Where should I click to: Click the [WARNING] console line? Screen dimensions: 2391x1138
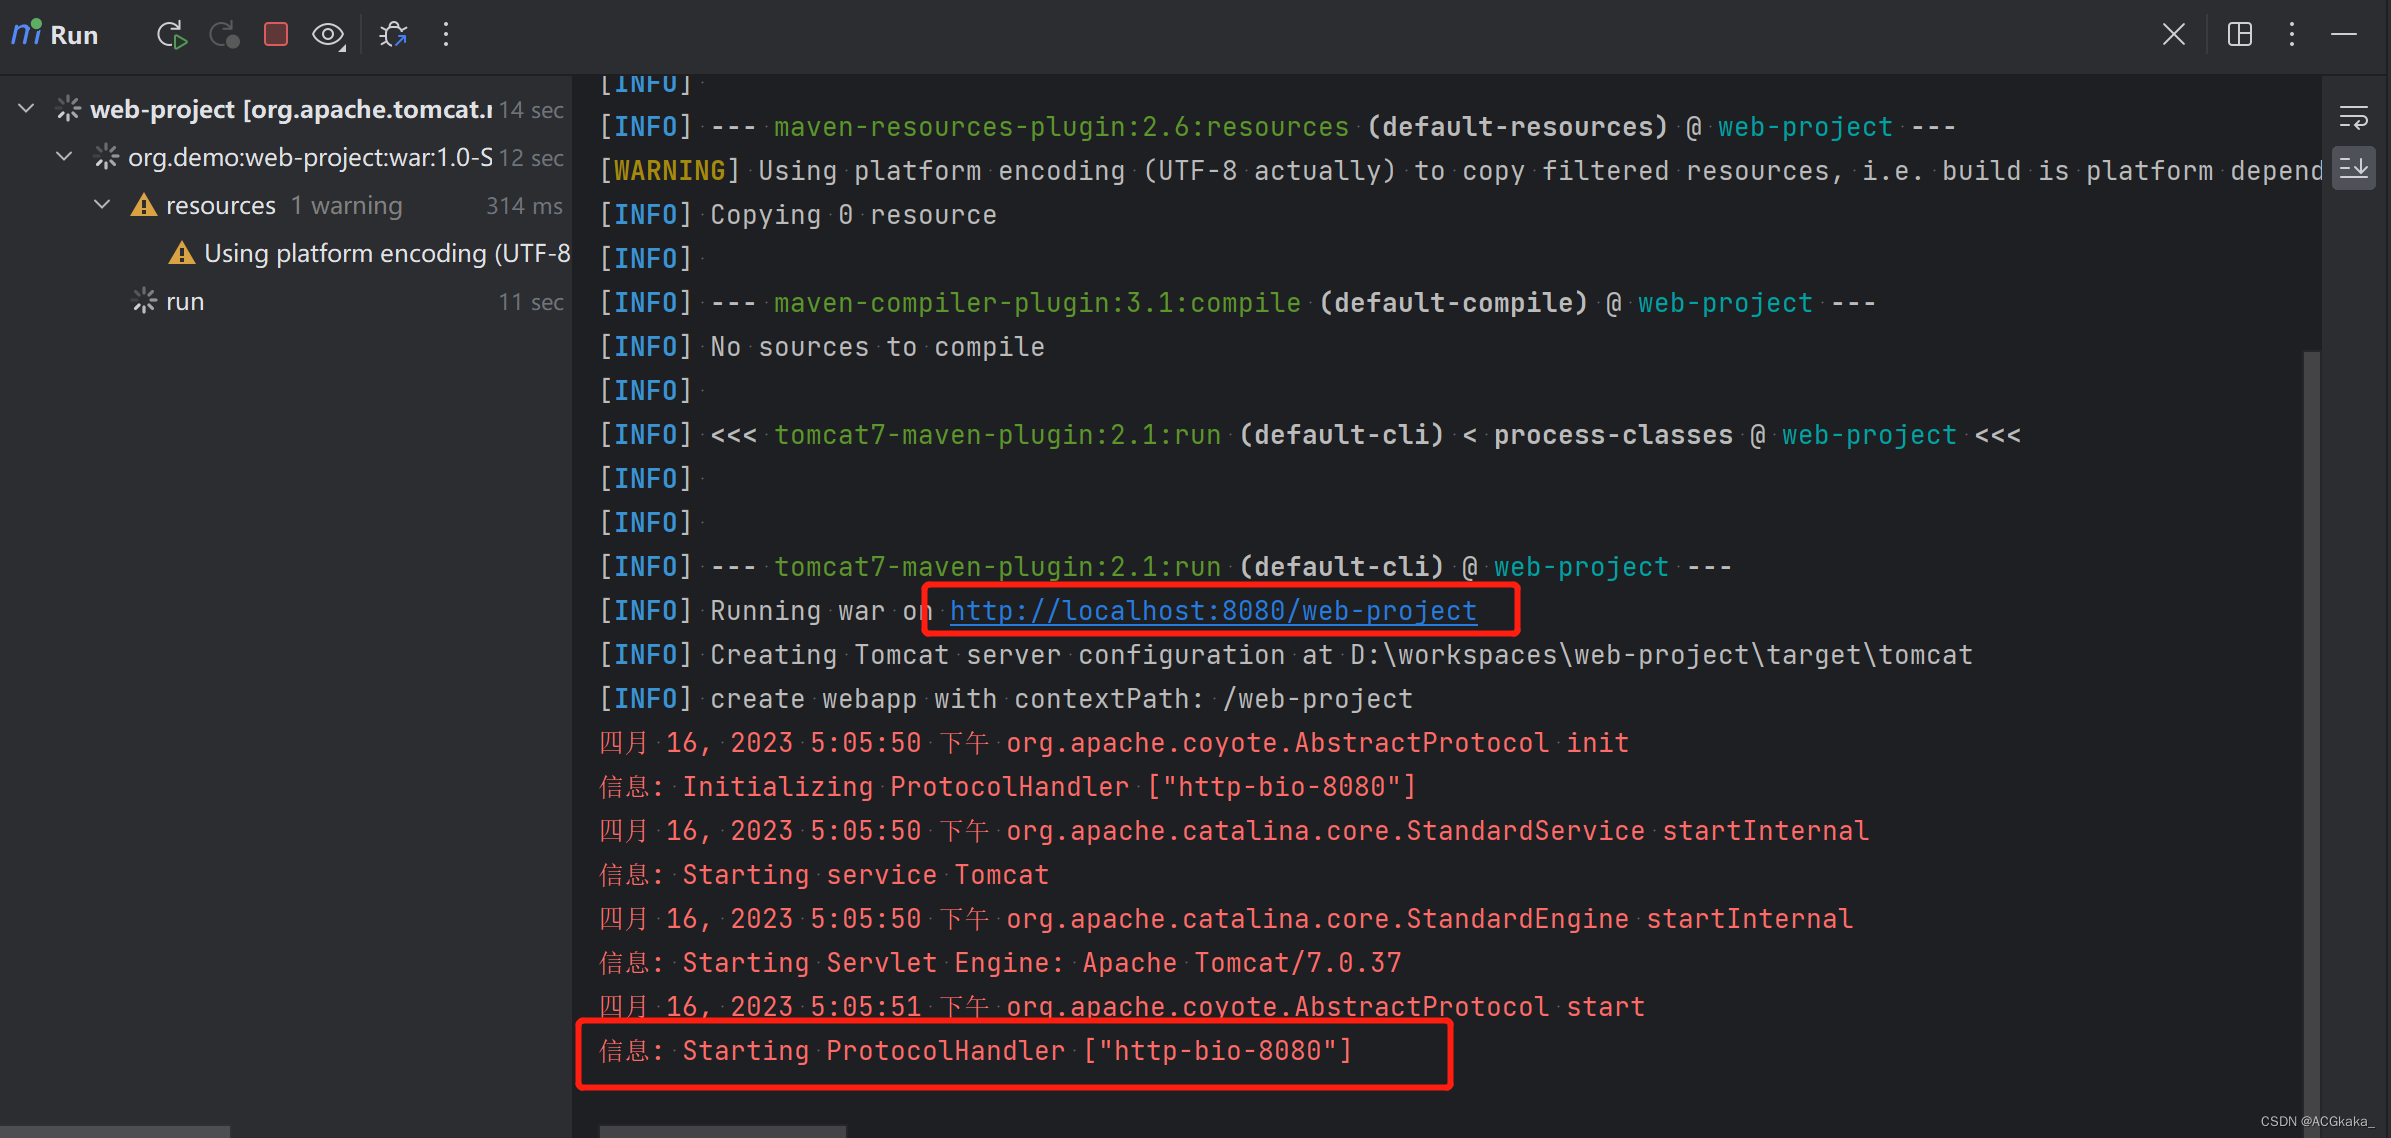coord(1460,171)
